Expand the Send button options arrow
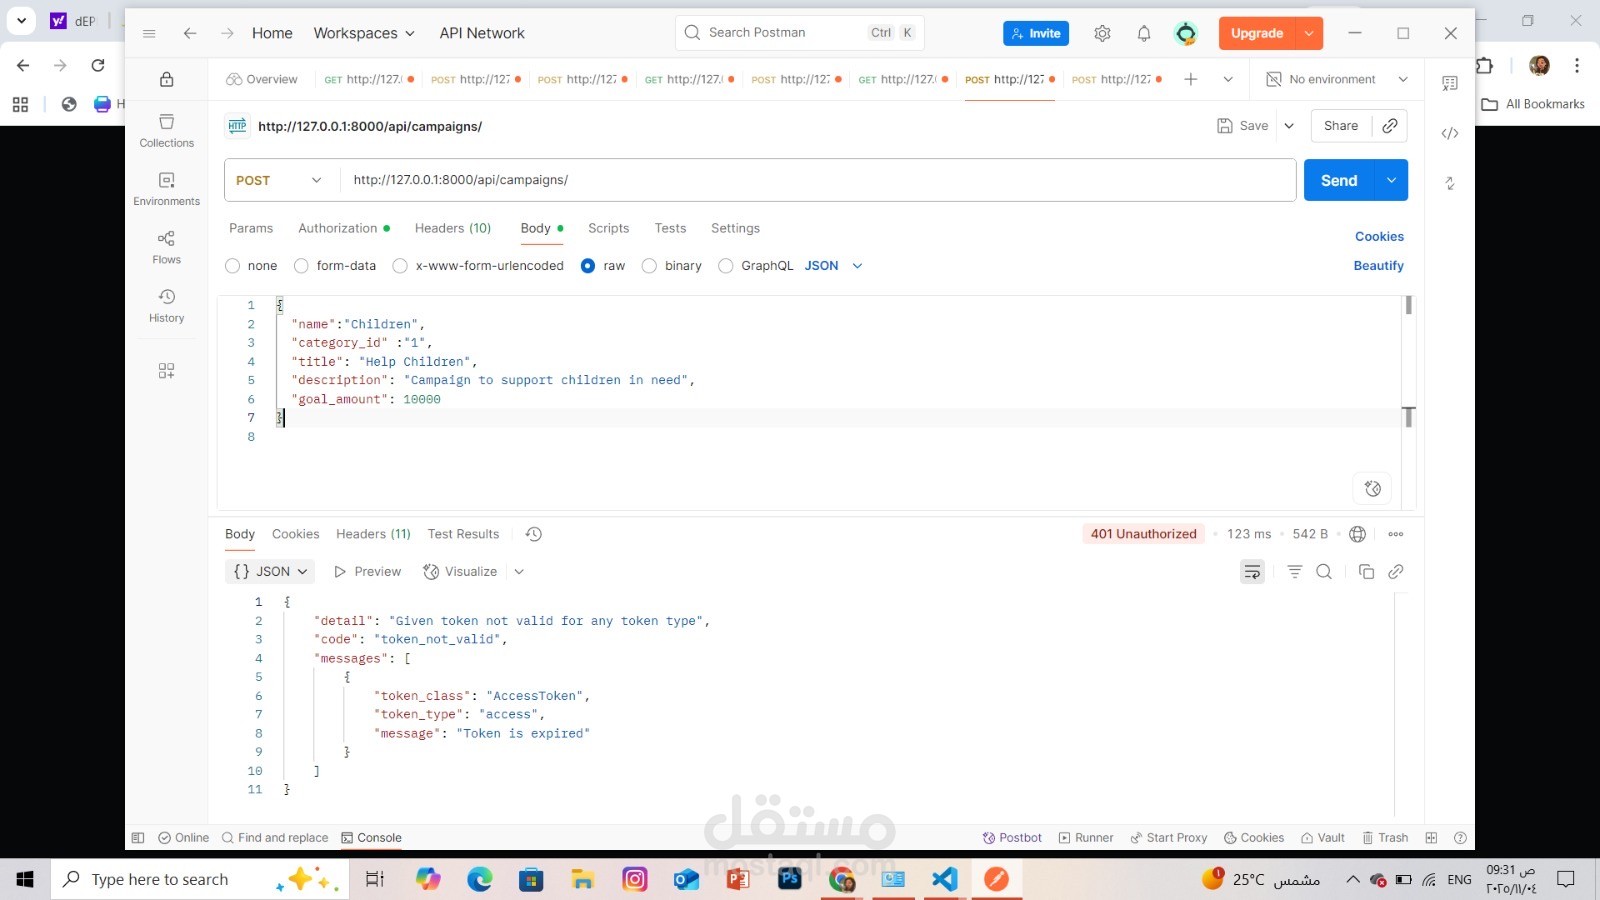The width and height of the screenshot is (1600, 900). 1391,180
